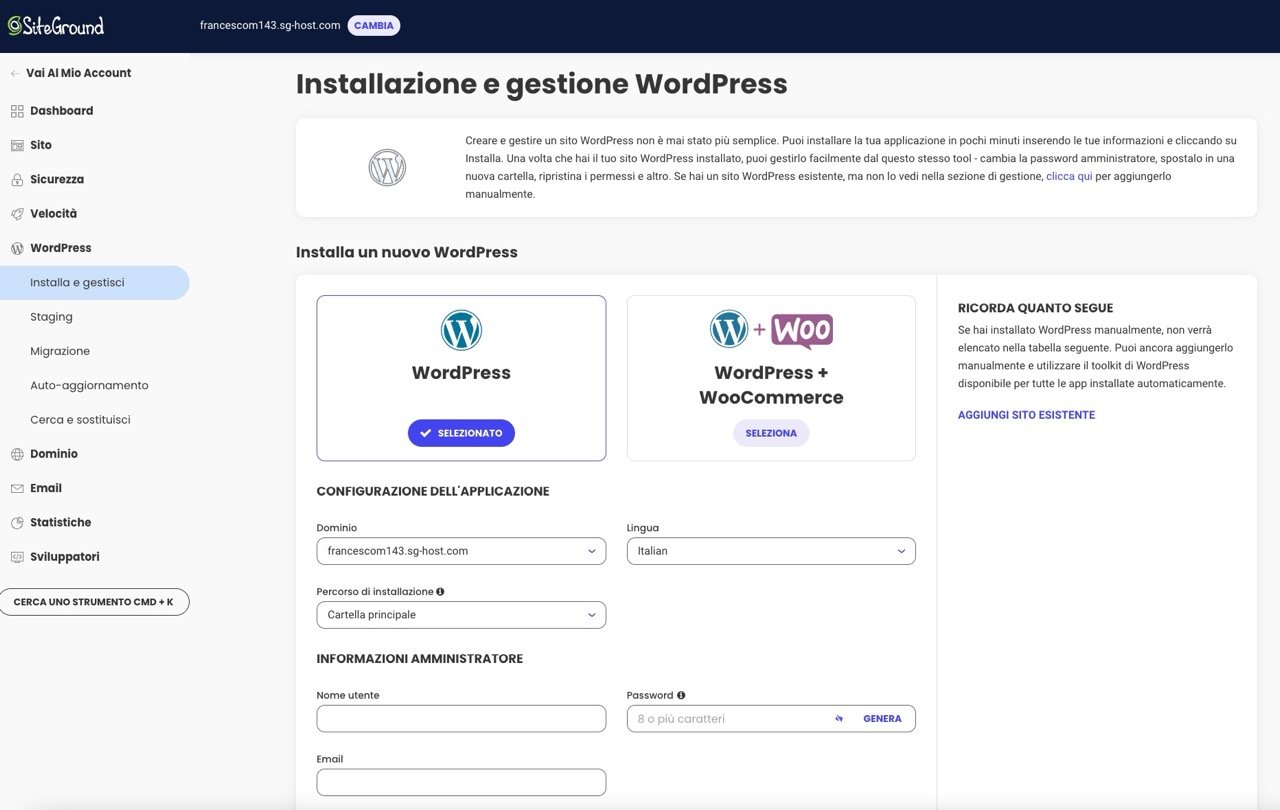This screenshot has height=810, width=1280.
Task: Open the Dominio dropdown
Action: coord(461,551)
